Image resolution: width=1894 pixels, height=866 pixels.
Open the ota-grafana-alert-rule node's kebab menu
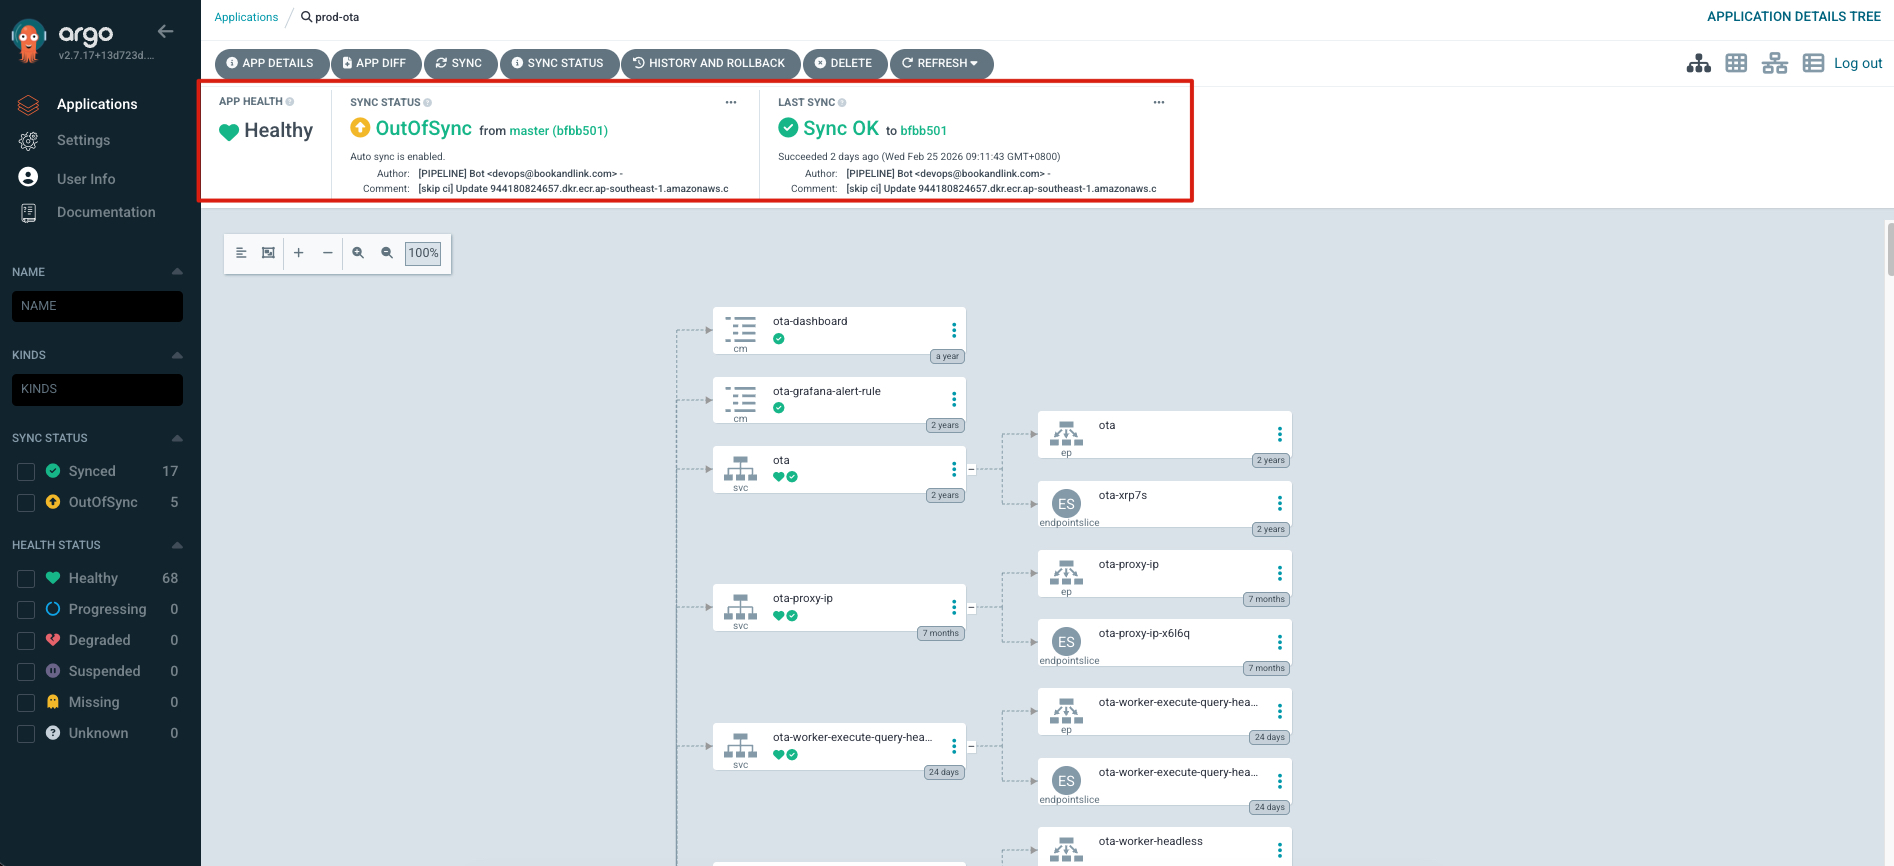click(x=954, y=399)
